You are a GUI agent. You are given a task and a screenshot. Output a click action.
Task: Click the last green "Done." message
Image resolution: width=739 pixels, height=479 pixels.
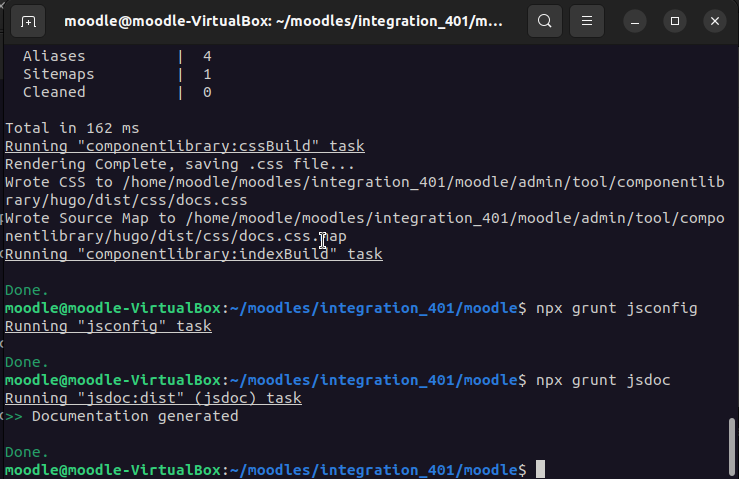[27, 452]
